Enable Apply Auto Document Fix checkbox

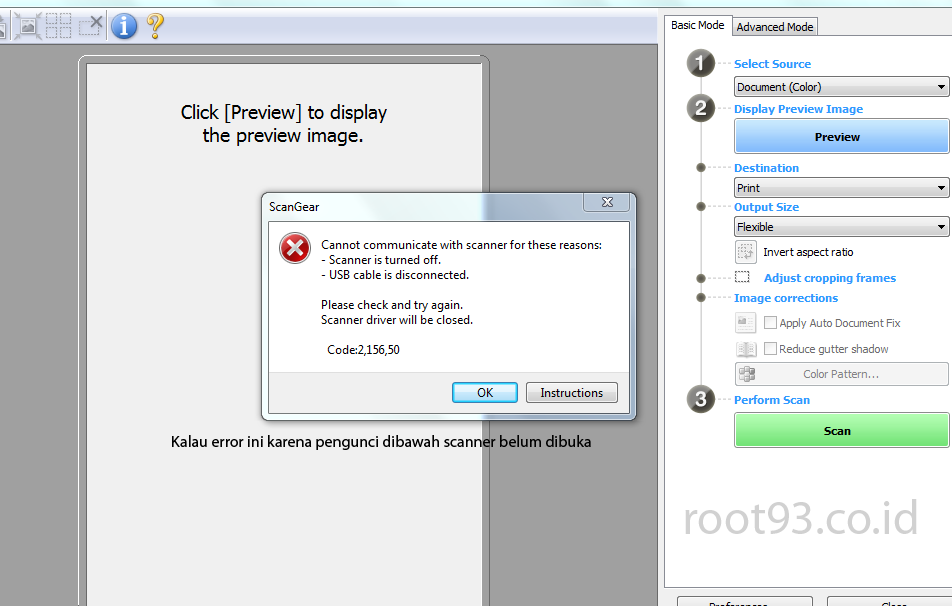pos(770,323)
